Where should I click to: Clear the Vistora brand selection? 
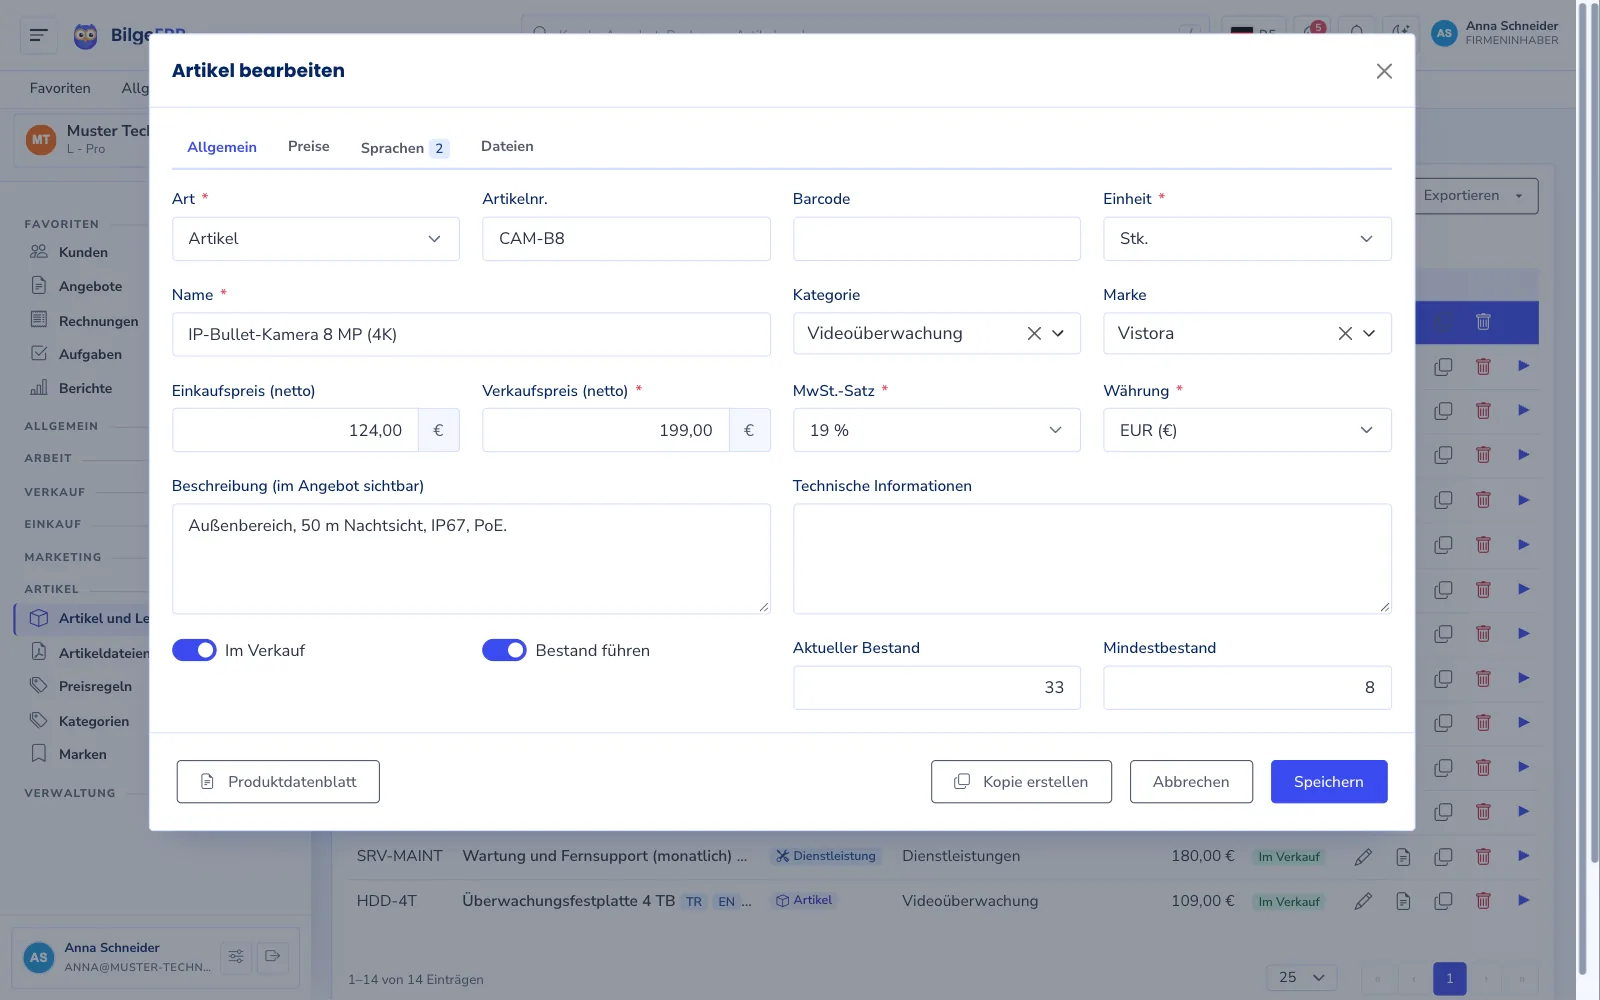1345,334
